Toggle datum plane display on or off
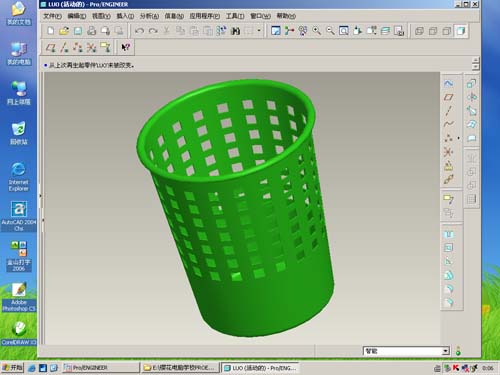The image size is (500, 375). (50, 47)
